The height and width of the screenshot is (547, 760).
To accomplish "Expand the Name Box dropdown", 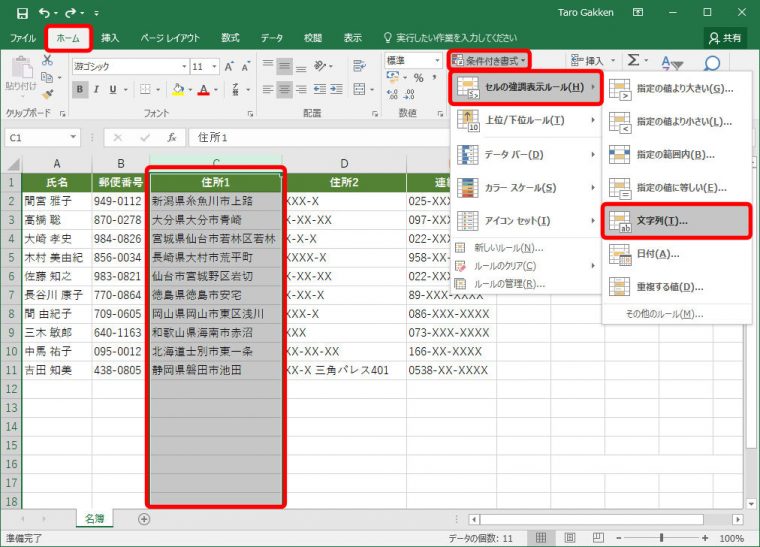I will pyautogui.click(x=73, y=137).
